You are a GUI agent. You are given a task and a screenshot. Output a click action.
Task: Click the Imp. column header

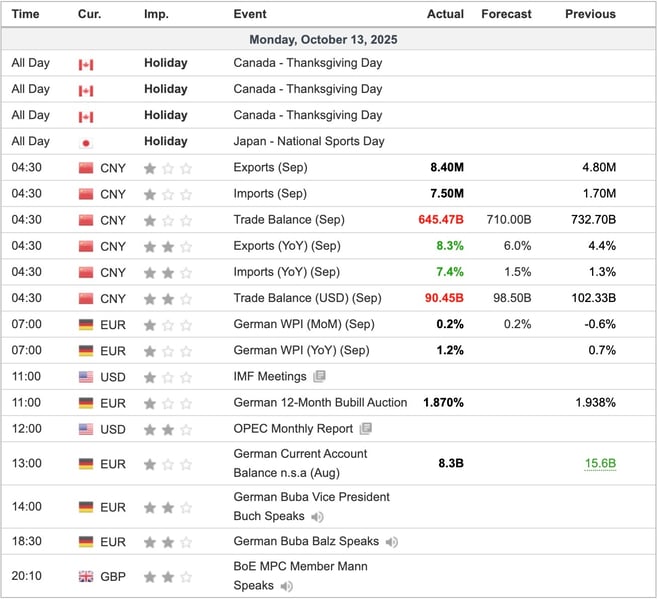pyautogui.click(x=156, y=14)
